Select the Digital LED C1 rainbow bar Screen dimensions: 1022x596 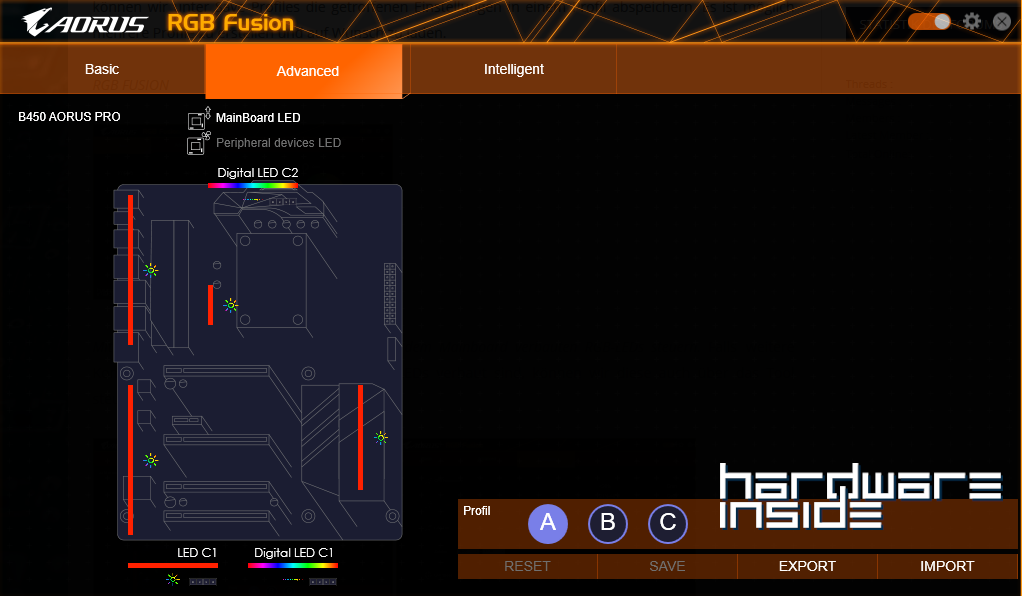click(293, 565)
